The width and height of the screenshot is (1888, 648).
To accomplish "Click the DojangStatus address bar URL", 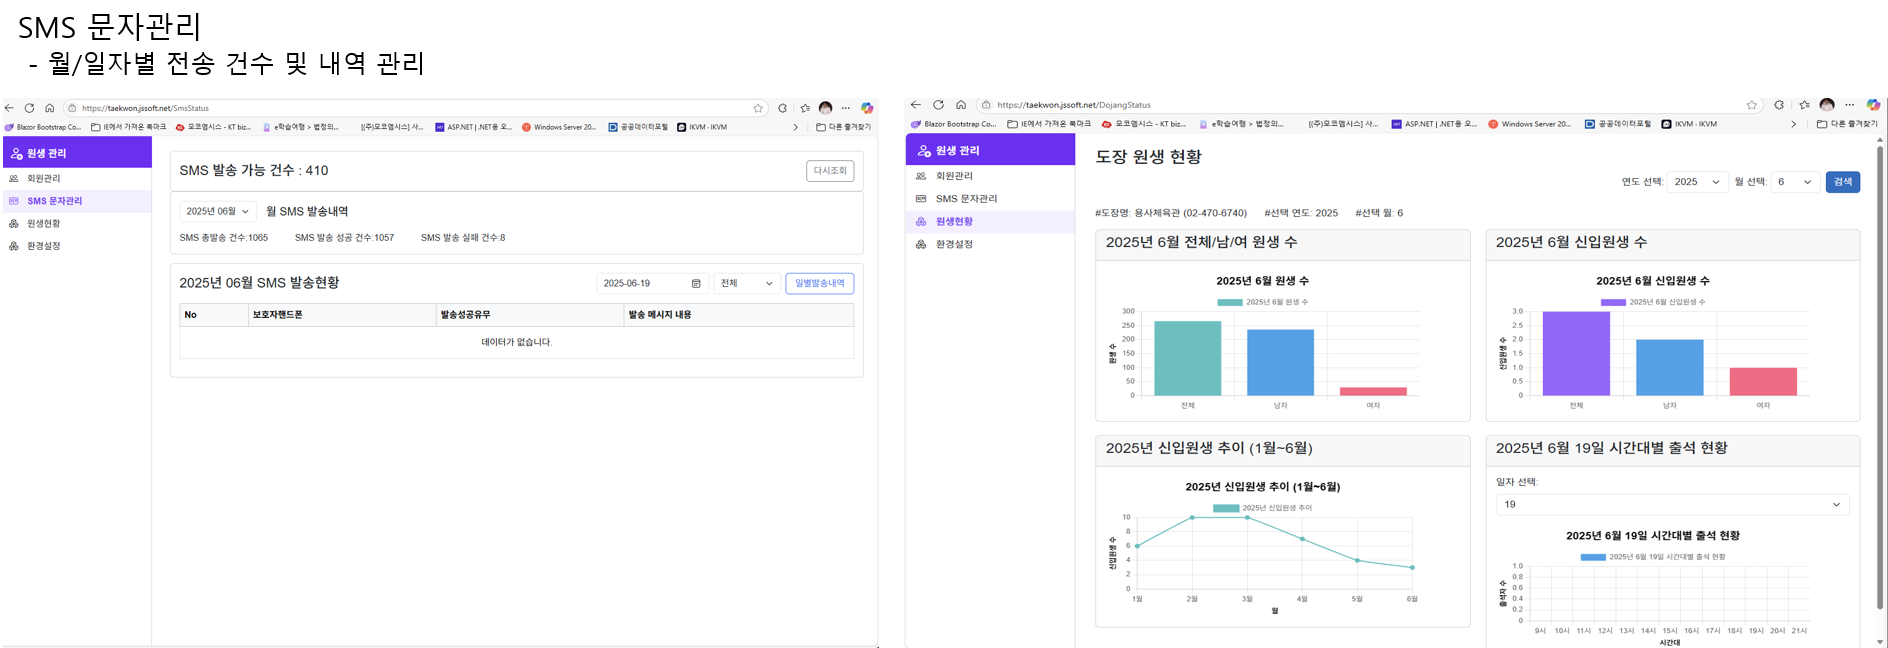I will [x=1074, y=104].
